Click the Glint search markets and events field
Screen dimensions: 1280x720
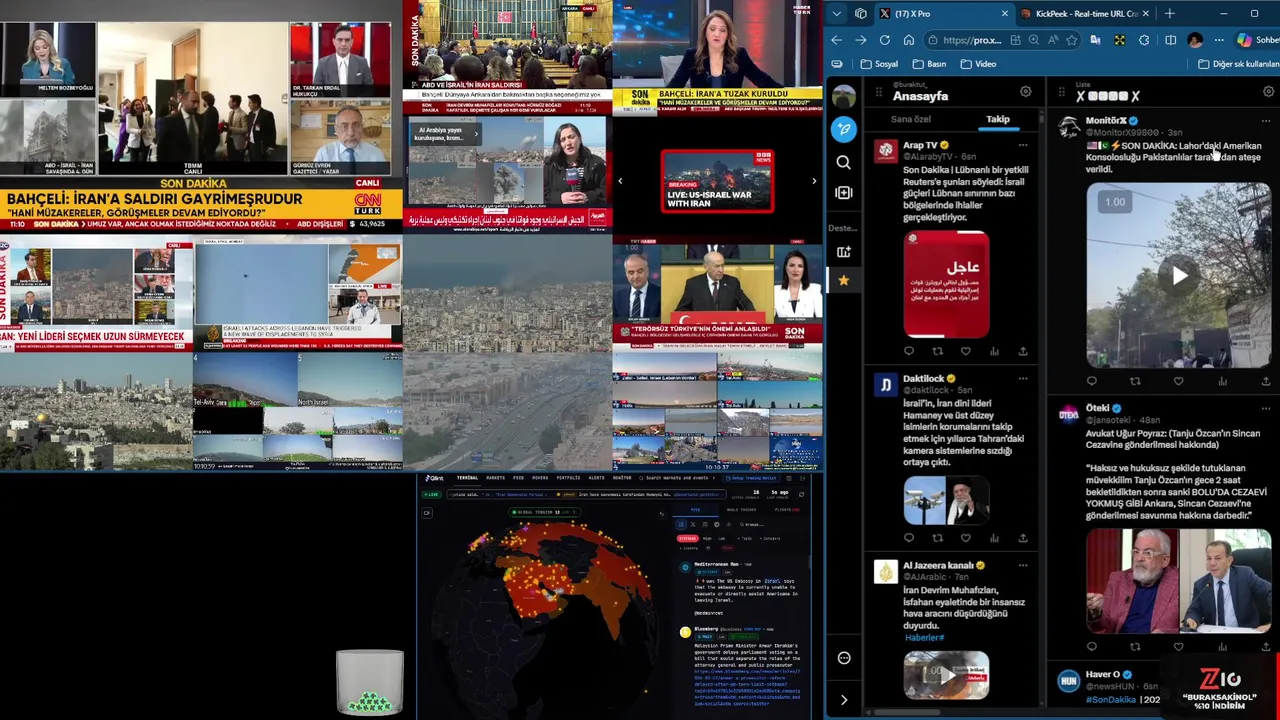[x=677, y=478]
